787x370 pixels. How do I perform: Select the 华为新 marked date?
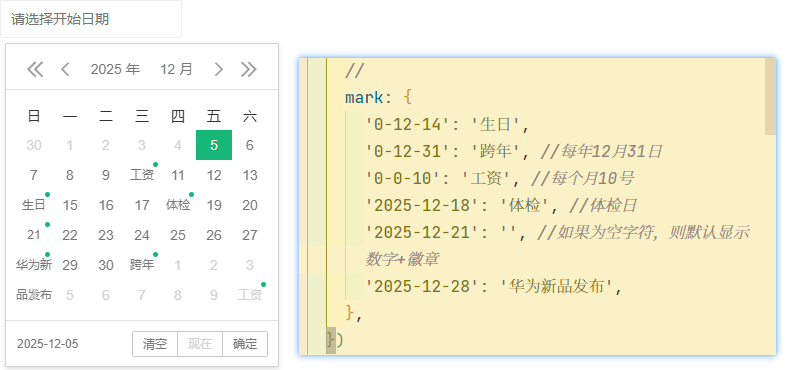pos(34,265)
